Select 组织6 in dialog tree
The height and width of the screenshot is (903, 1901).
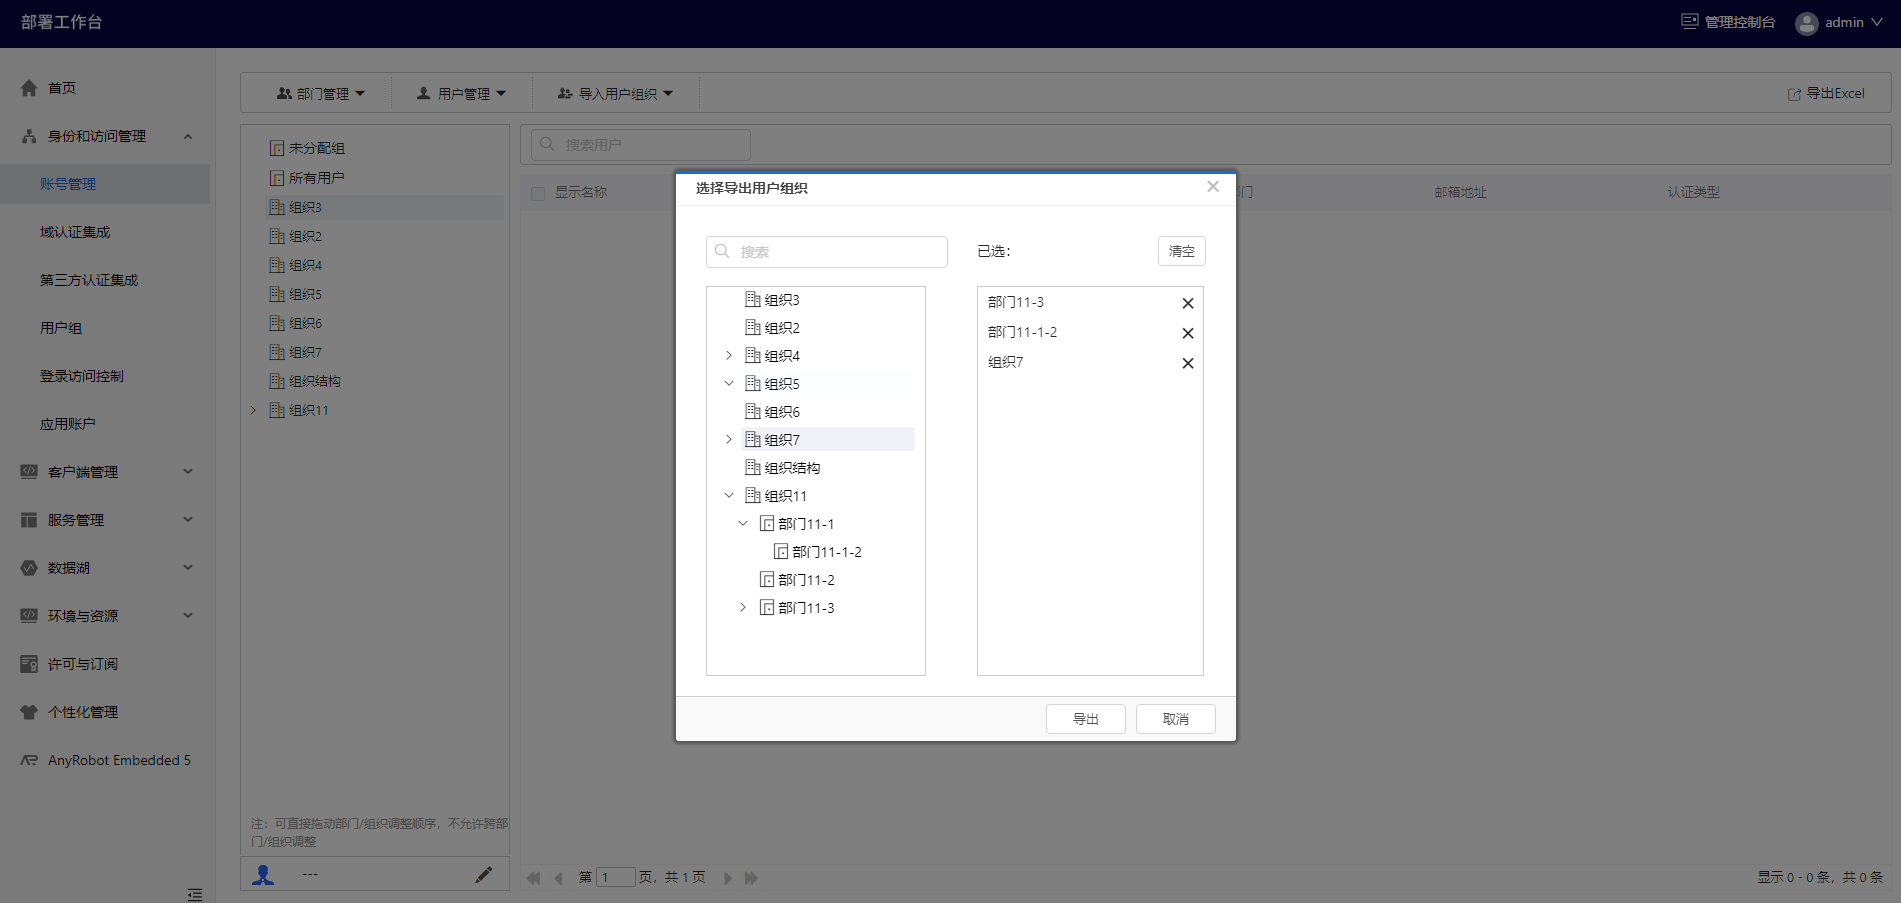coord(782,412)
